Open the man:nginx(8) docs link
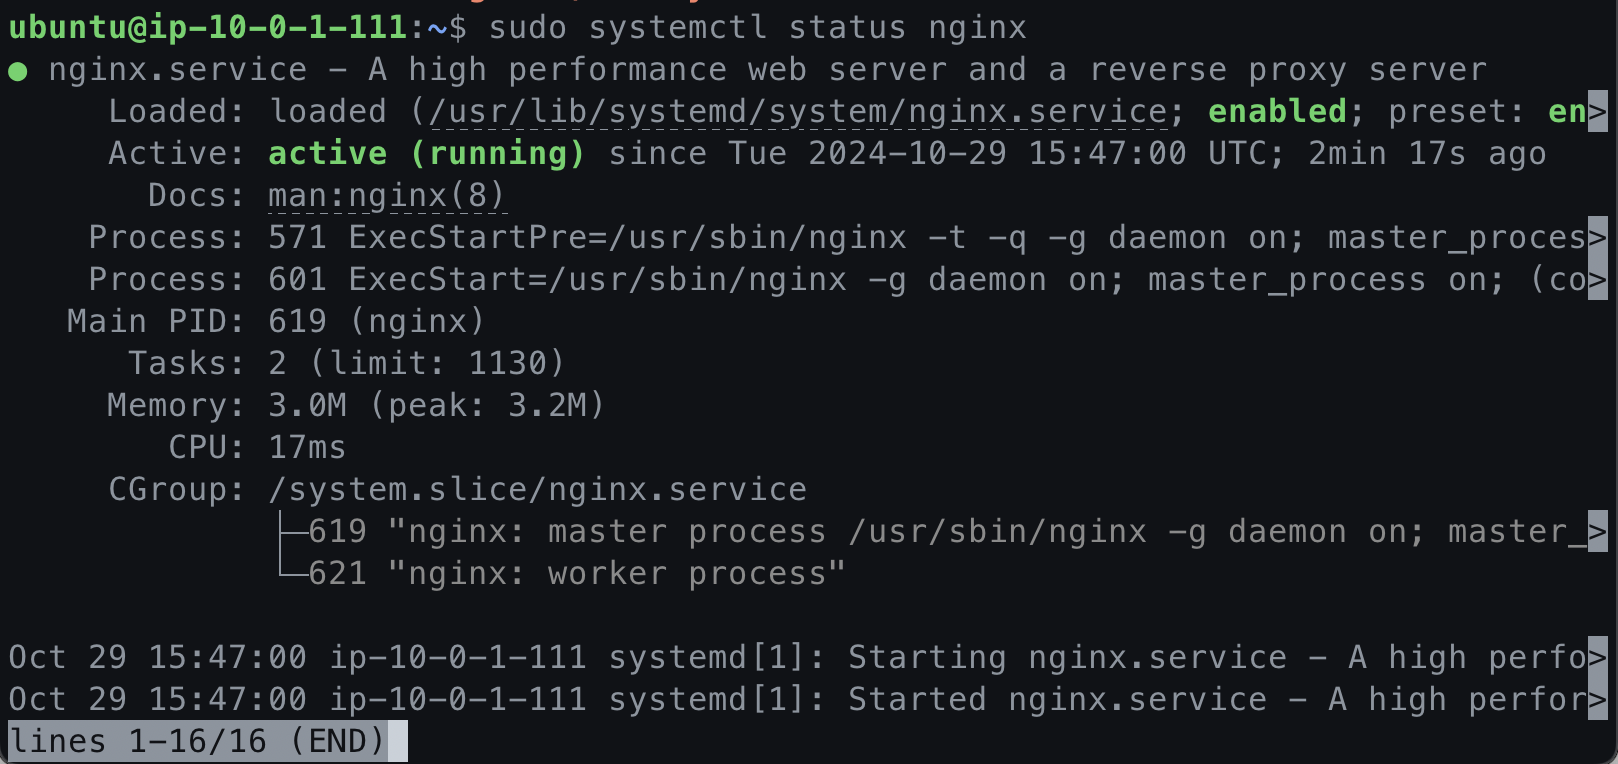1618x764 pixels. point(387,196)
